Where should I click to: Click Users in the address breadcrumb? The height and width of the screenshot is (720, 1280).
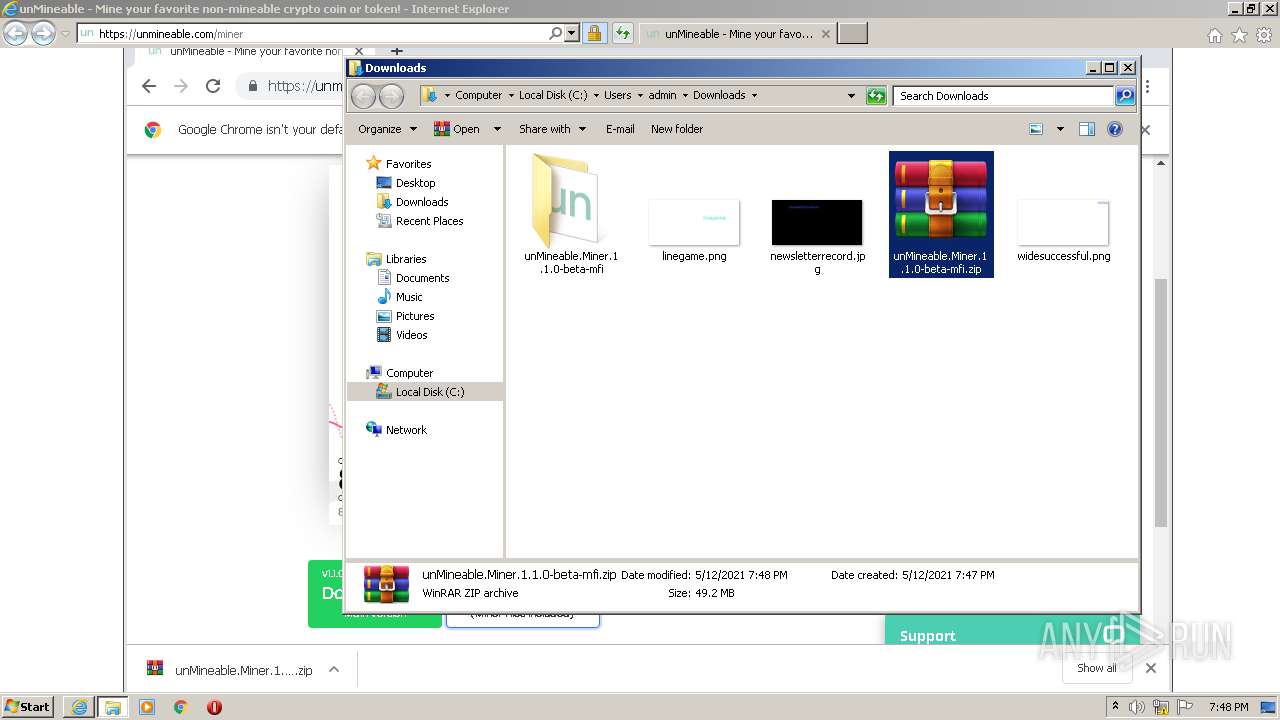coord(617,95)
